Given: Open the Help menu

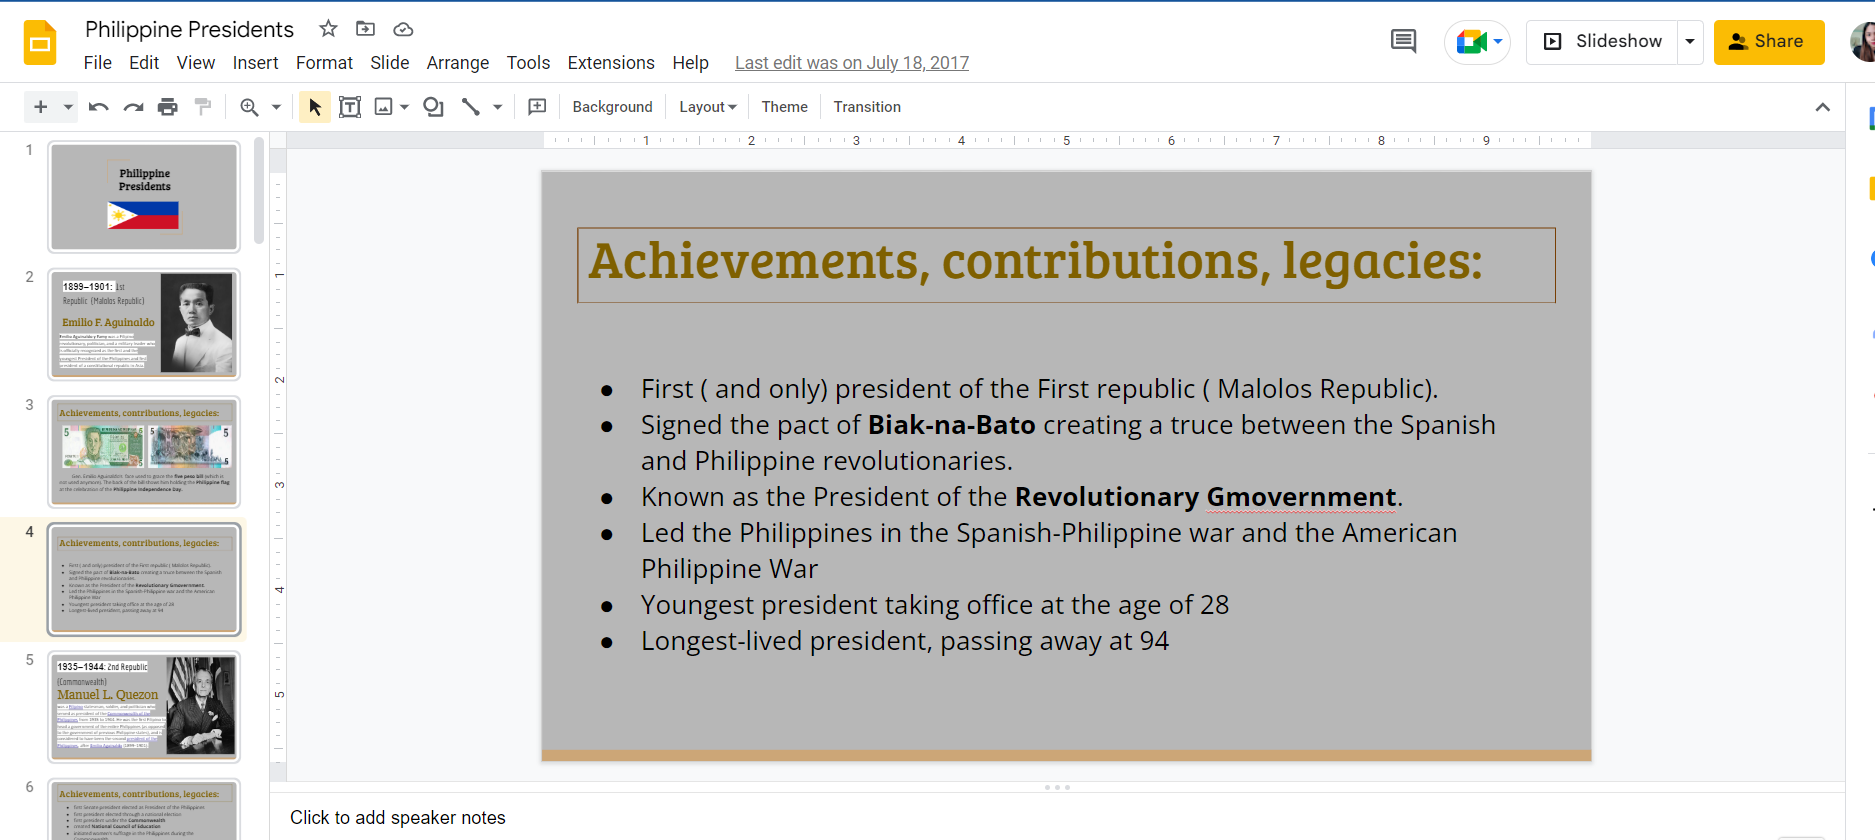Looking at the screenshot, I should [x=690, y=63].
